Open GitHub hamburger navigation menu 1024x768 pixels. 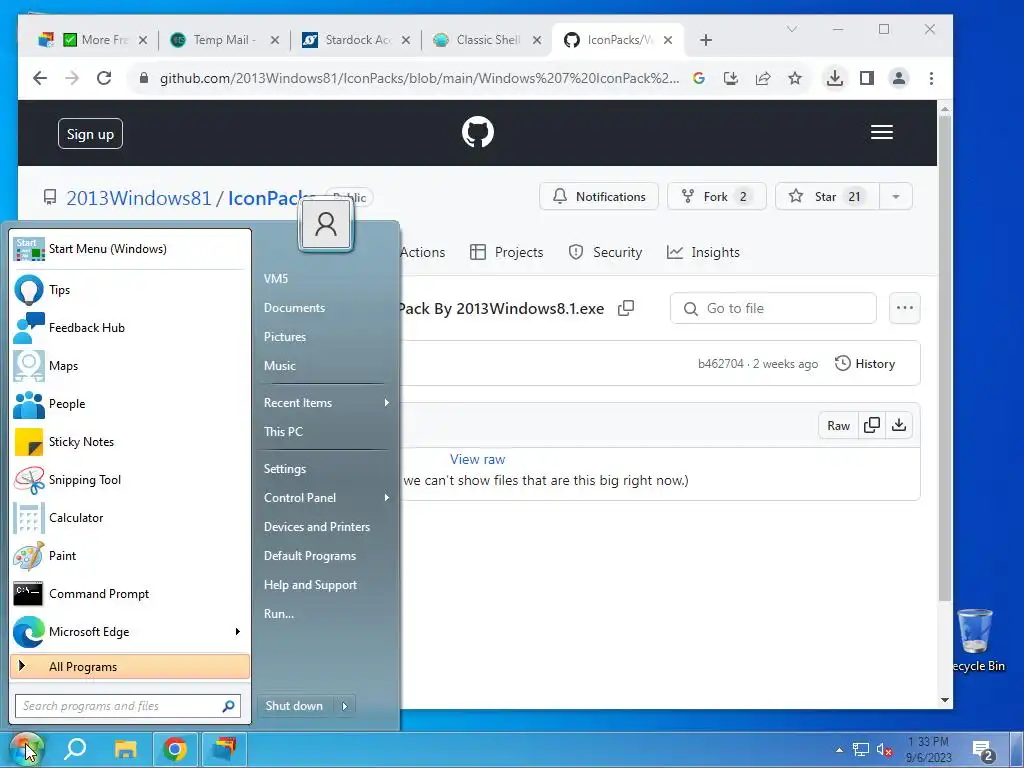[x=882, y=133]
